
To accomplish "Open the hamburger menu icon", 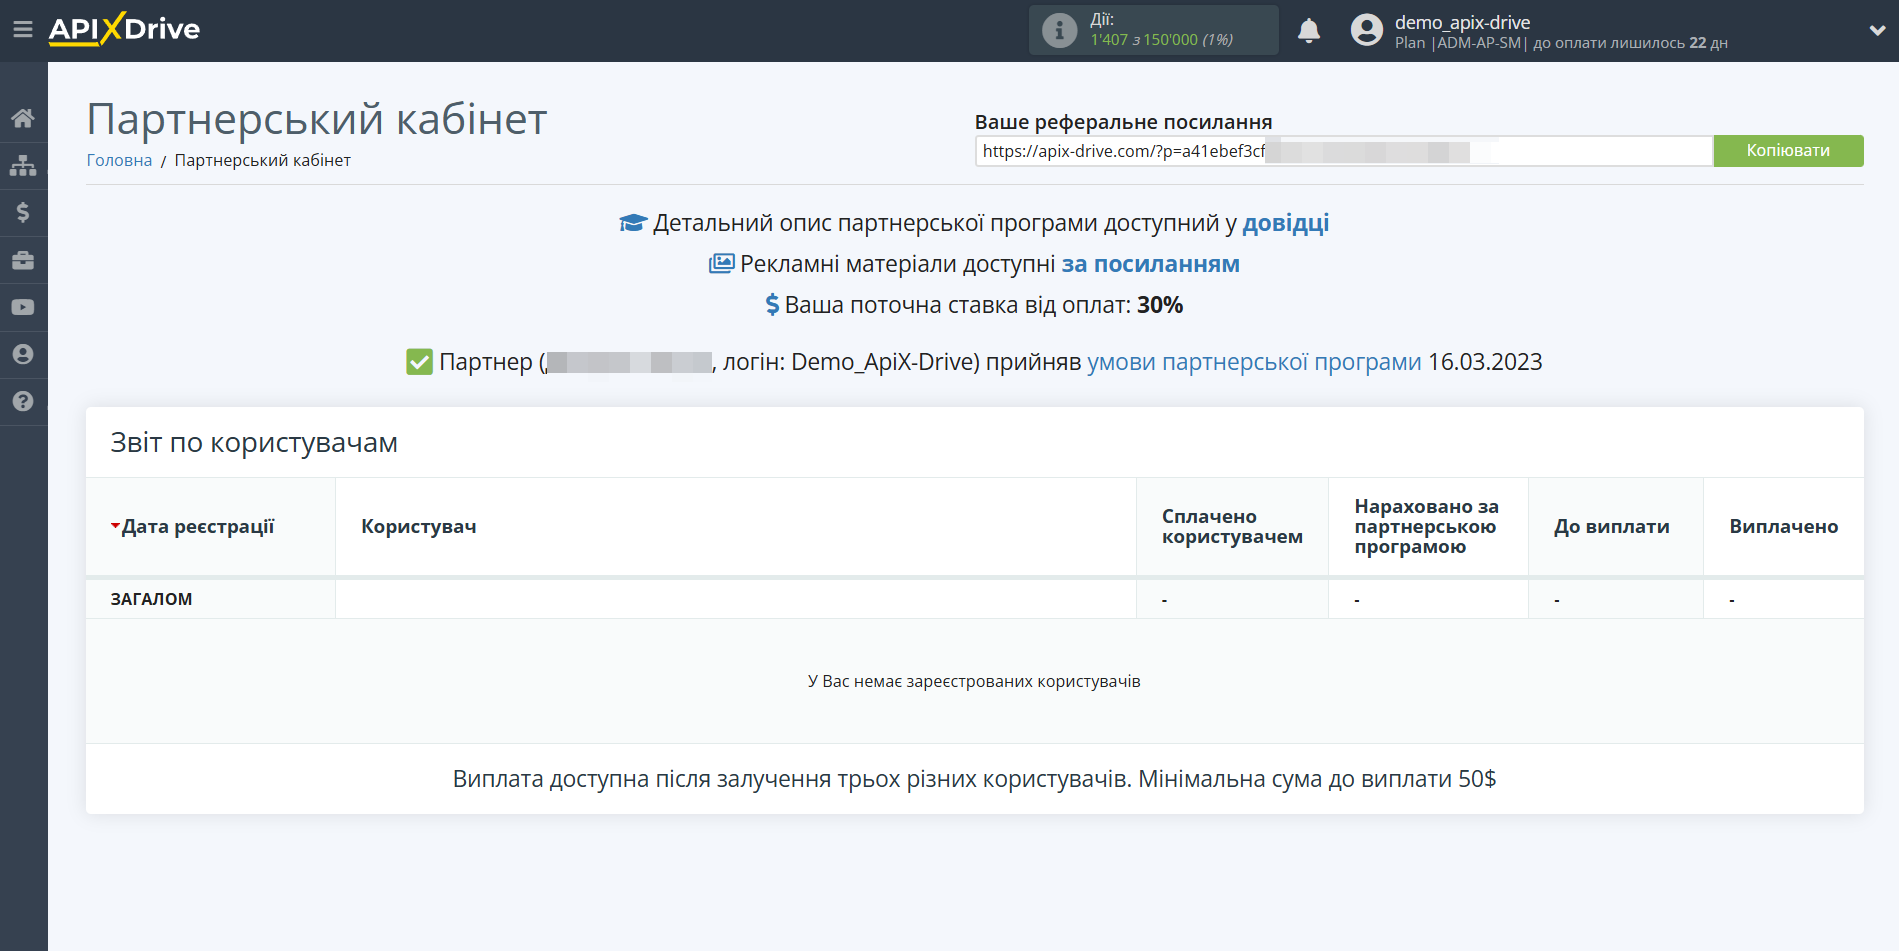I will coord(23,30).
